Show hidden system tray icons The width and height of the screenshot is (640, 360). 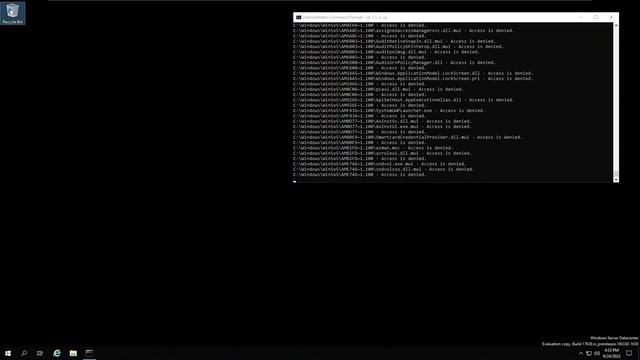[x=581, y=353]
